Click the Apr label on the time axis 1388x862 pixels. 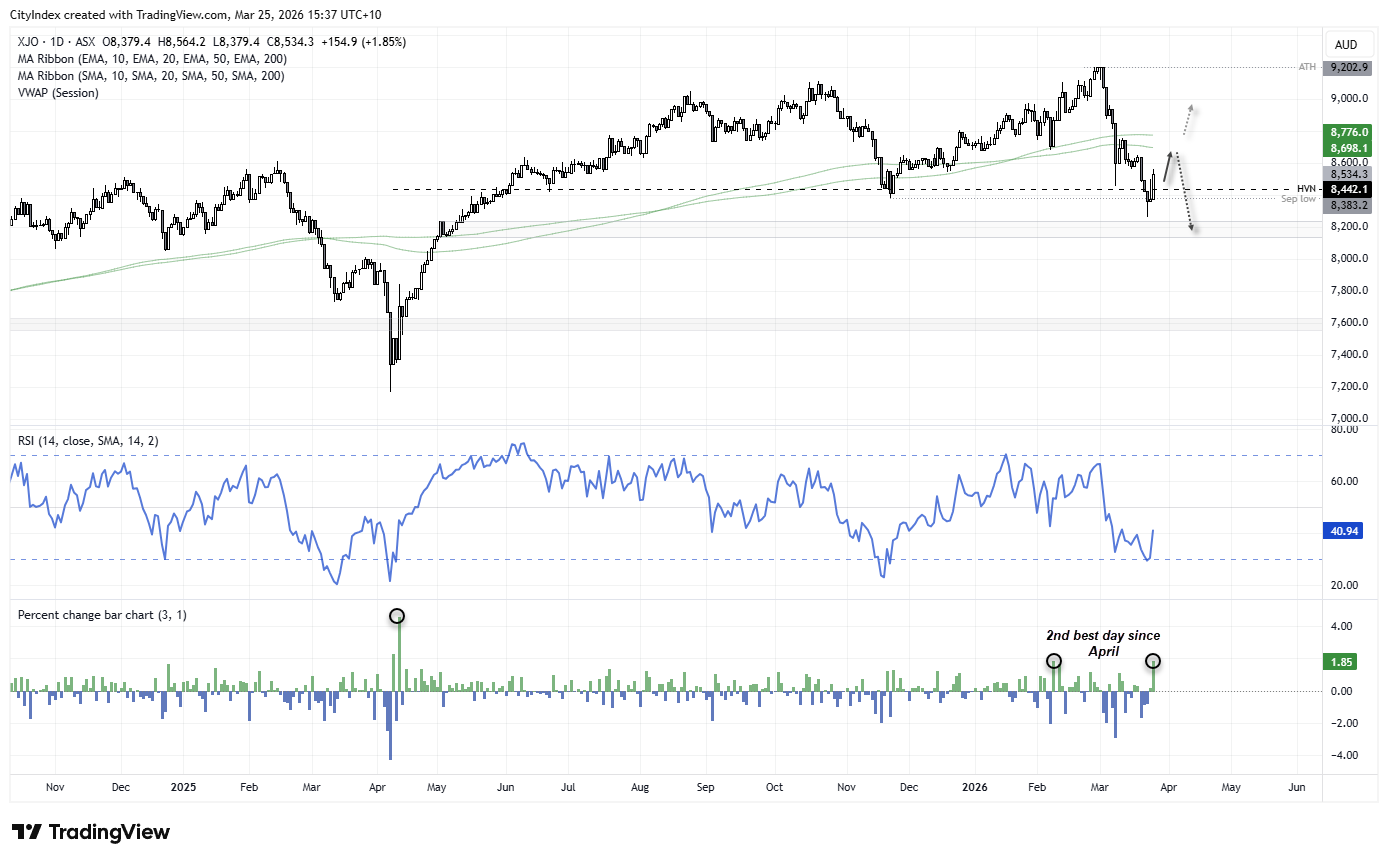point(377,788)
